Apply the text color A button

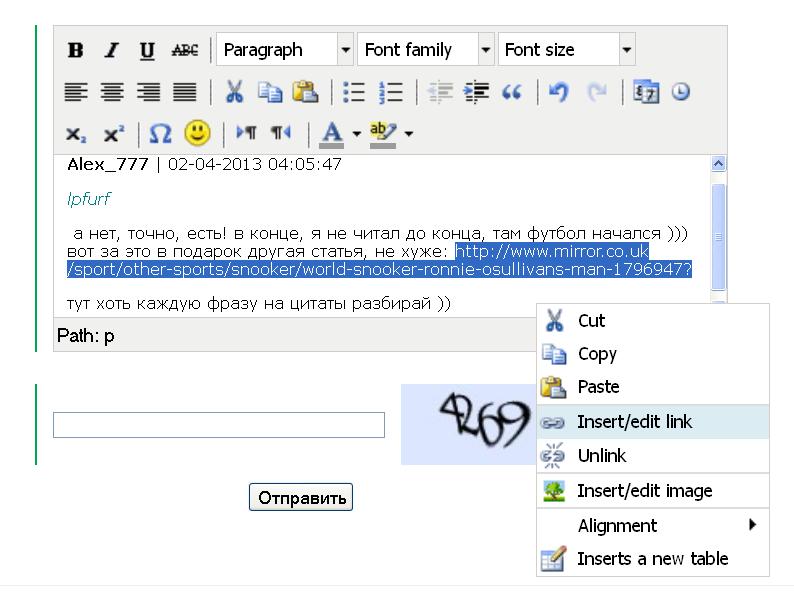click(332, 134)
